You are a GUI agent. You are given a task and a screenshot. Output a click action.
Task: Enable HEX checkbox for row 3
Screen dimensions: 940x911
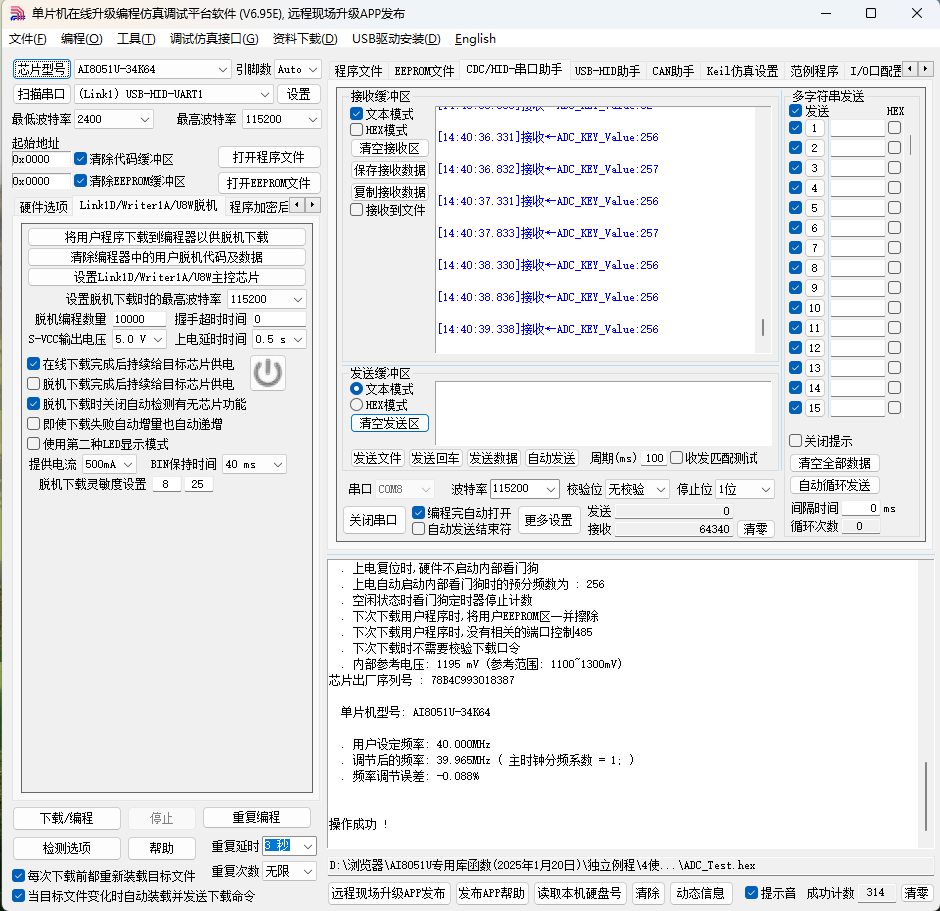[894, 168]
